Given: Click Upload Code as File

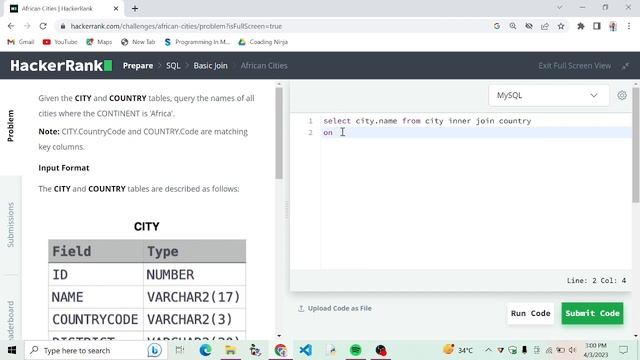Looking at the screenshot, I should [x=335, y=309].
